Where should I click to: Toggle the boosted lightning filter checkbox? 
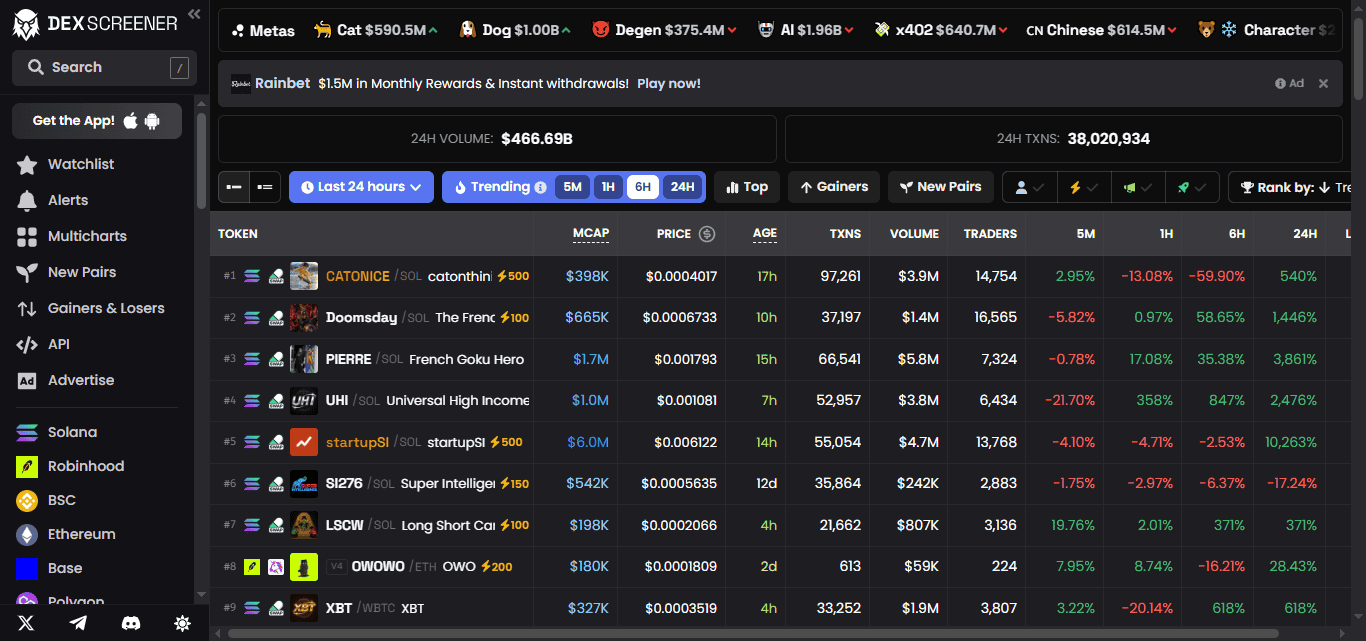1084,187
